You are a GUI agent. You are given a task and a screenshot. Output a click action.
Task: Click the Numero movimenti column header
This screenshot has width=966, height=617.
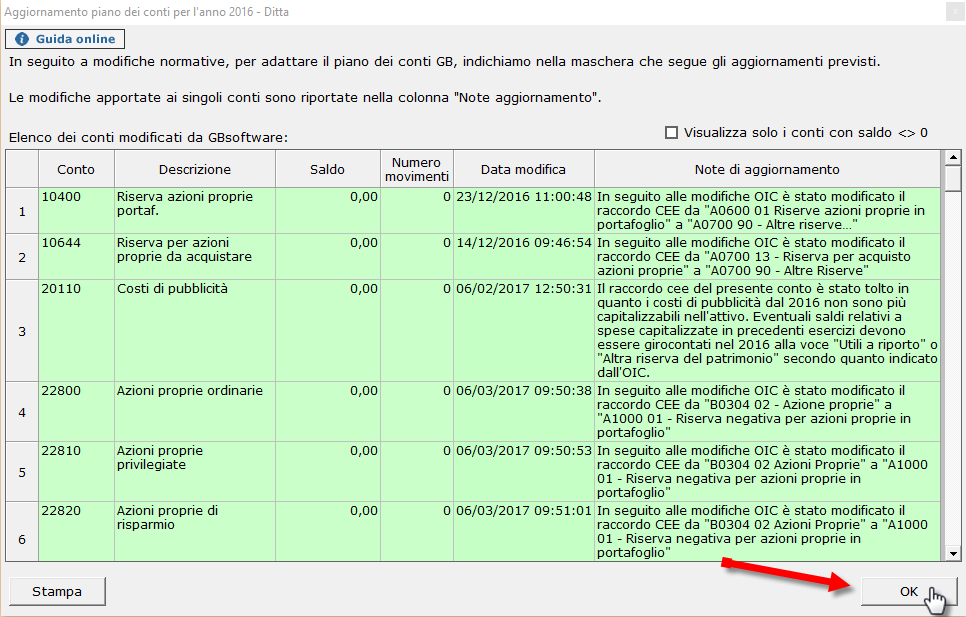click(417, 169)
